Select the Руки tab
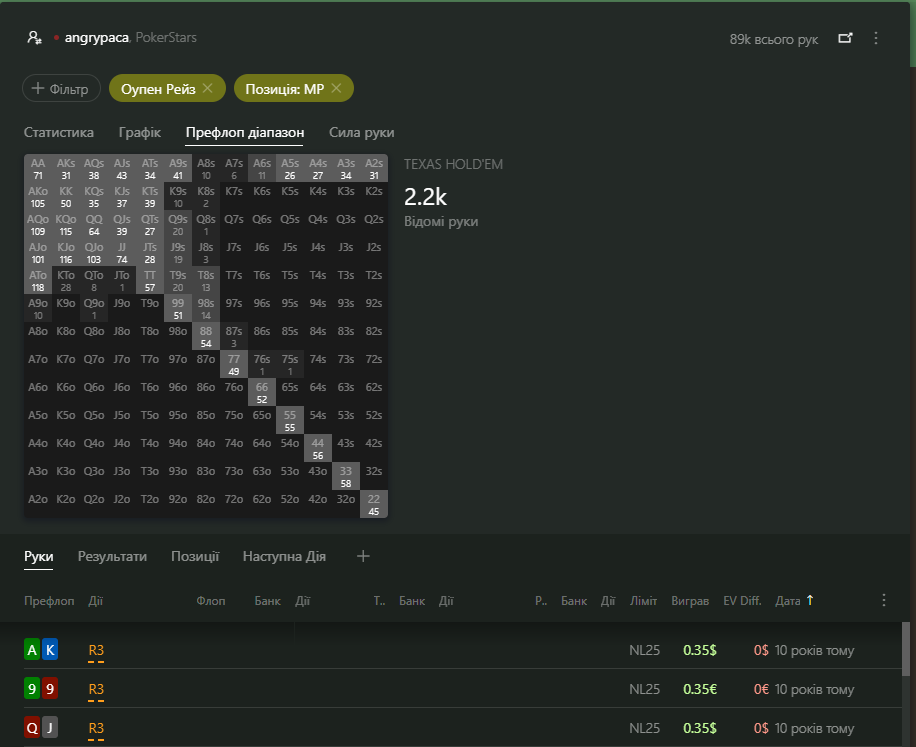Image resolution: width=916 pixels, height=747 pixels. click(39, 557)
